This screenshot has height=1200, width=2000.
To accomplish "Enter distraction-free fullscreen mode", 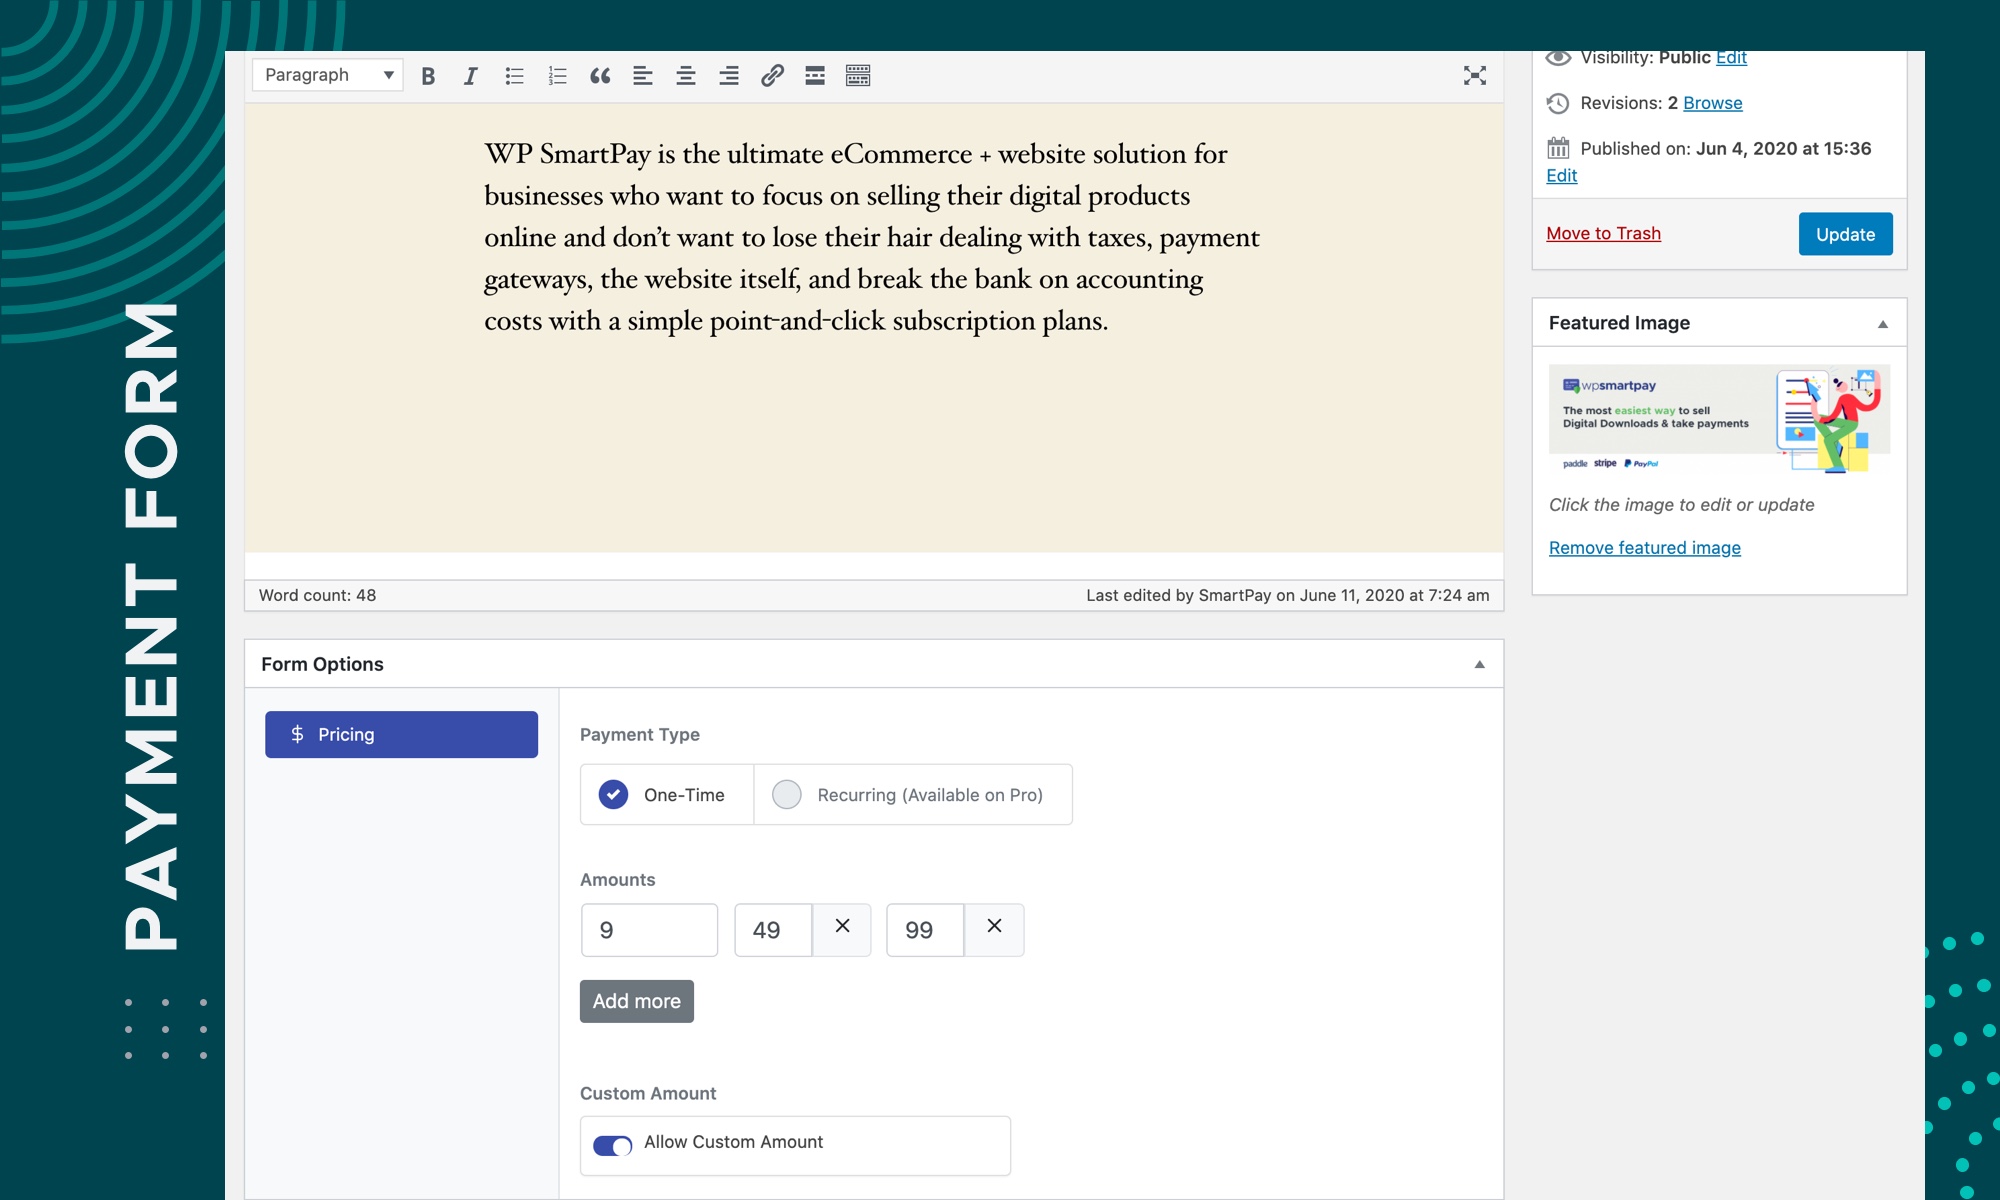I will pos(1474,76).
